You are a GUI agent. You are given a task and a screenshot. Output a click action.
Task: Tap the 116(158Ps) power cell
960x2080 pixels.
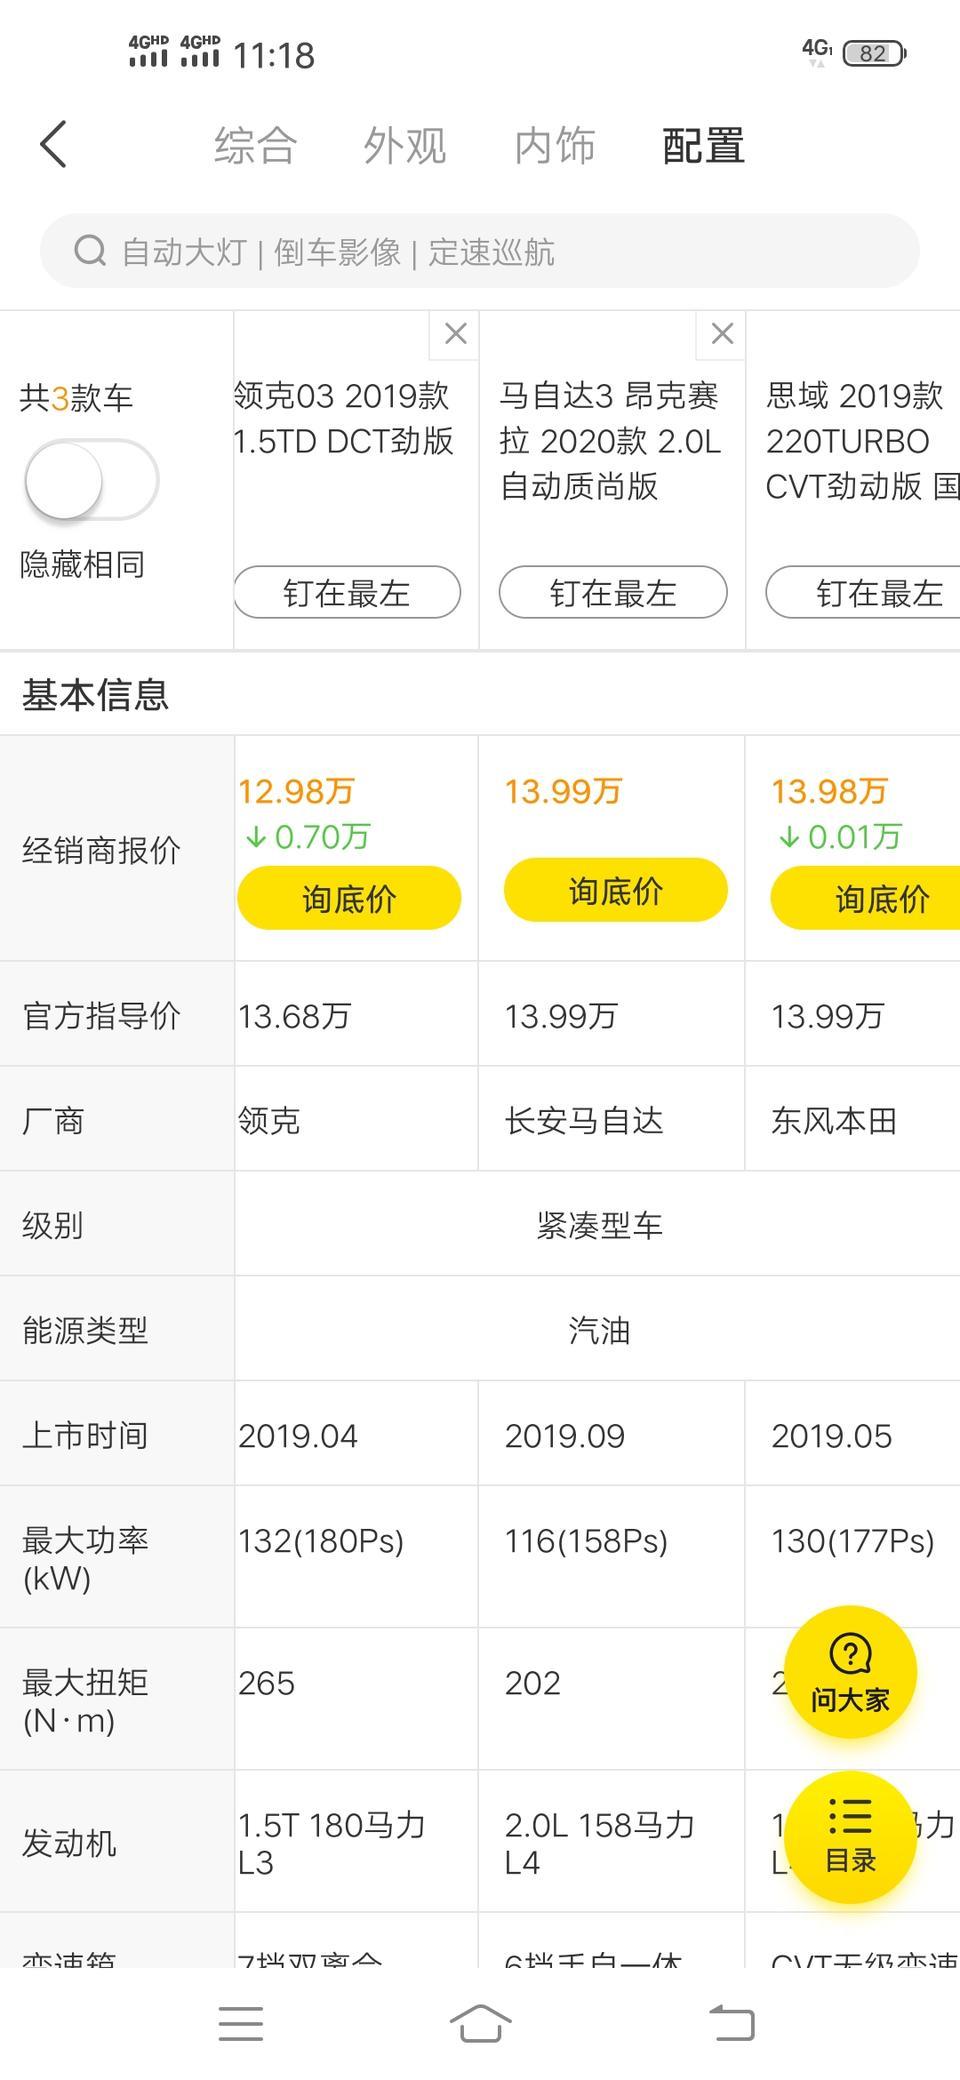tap(612, 1558)
